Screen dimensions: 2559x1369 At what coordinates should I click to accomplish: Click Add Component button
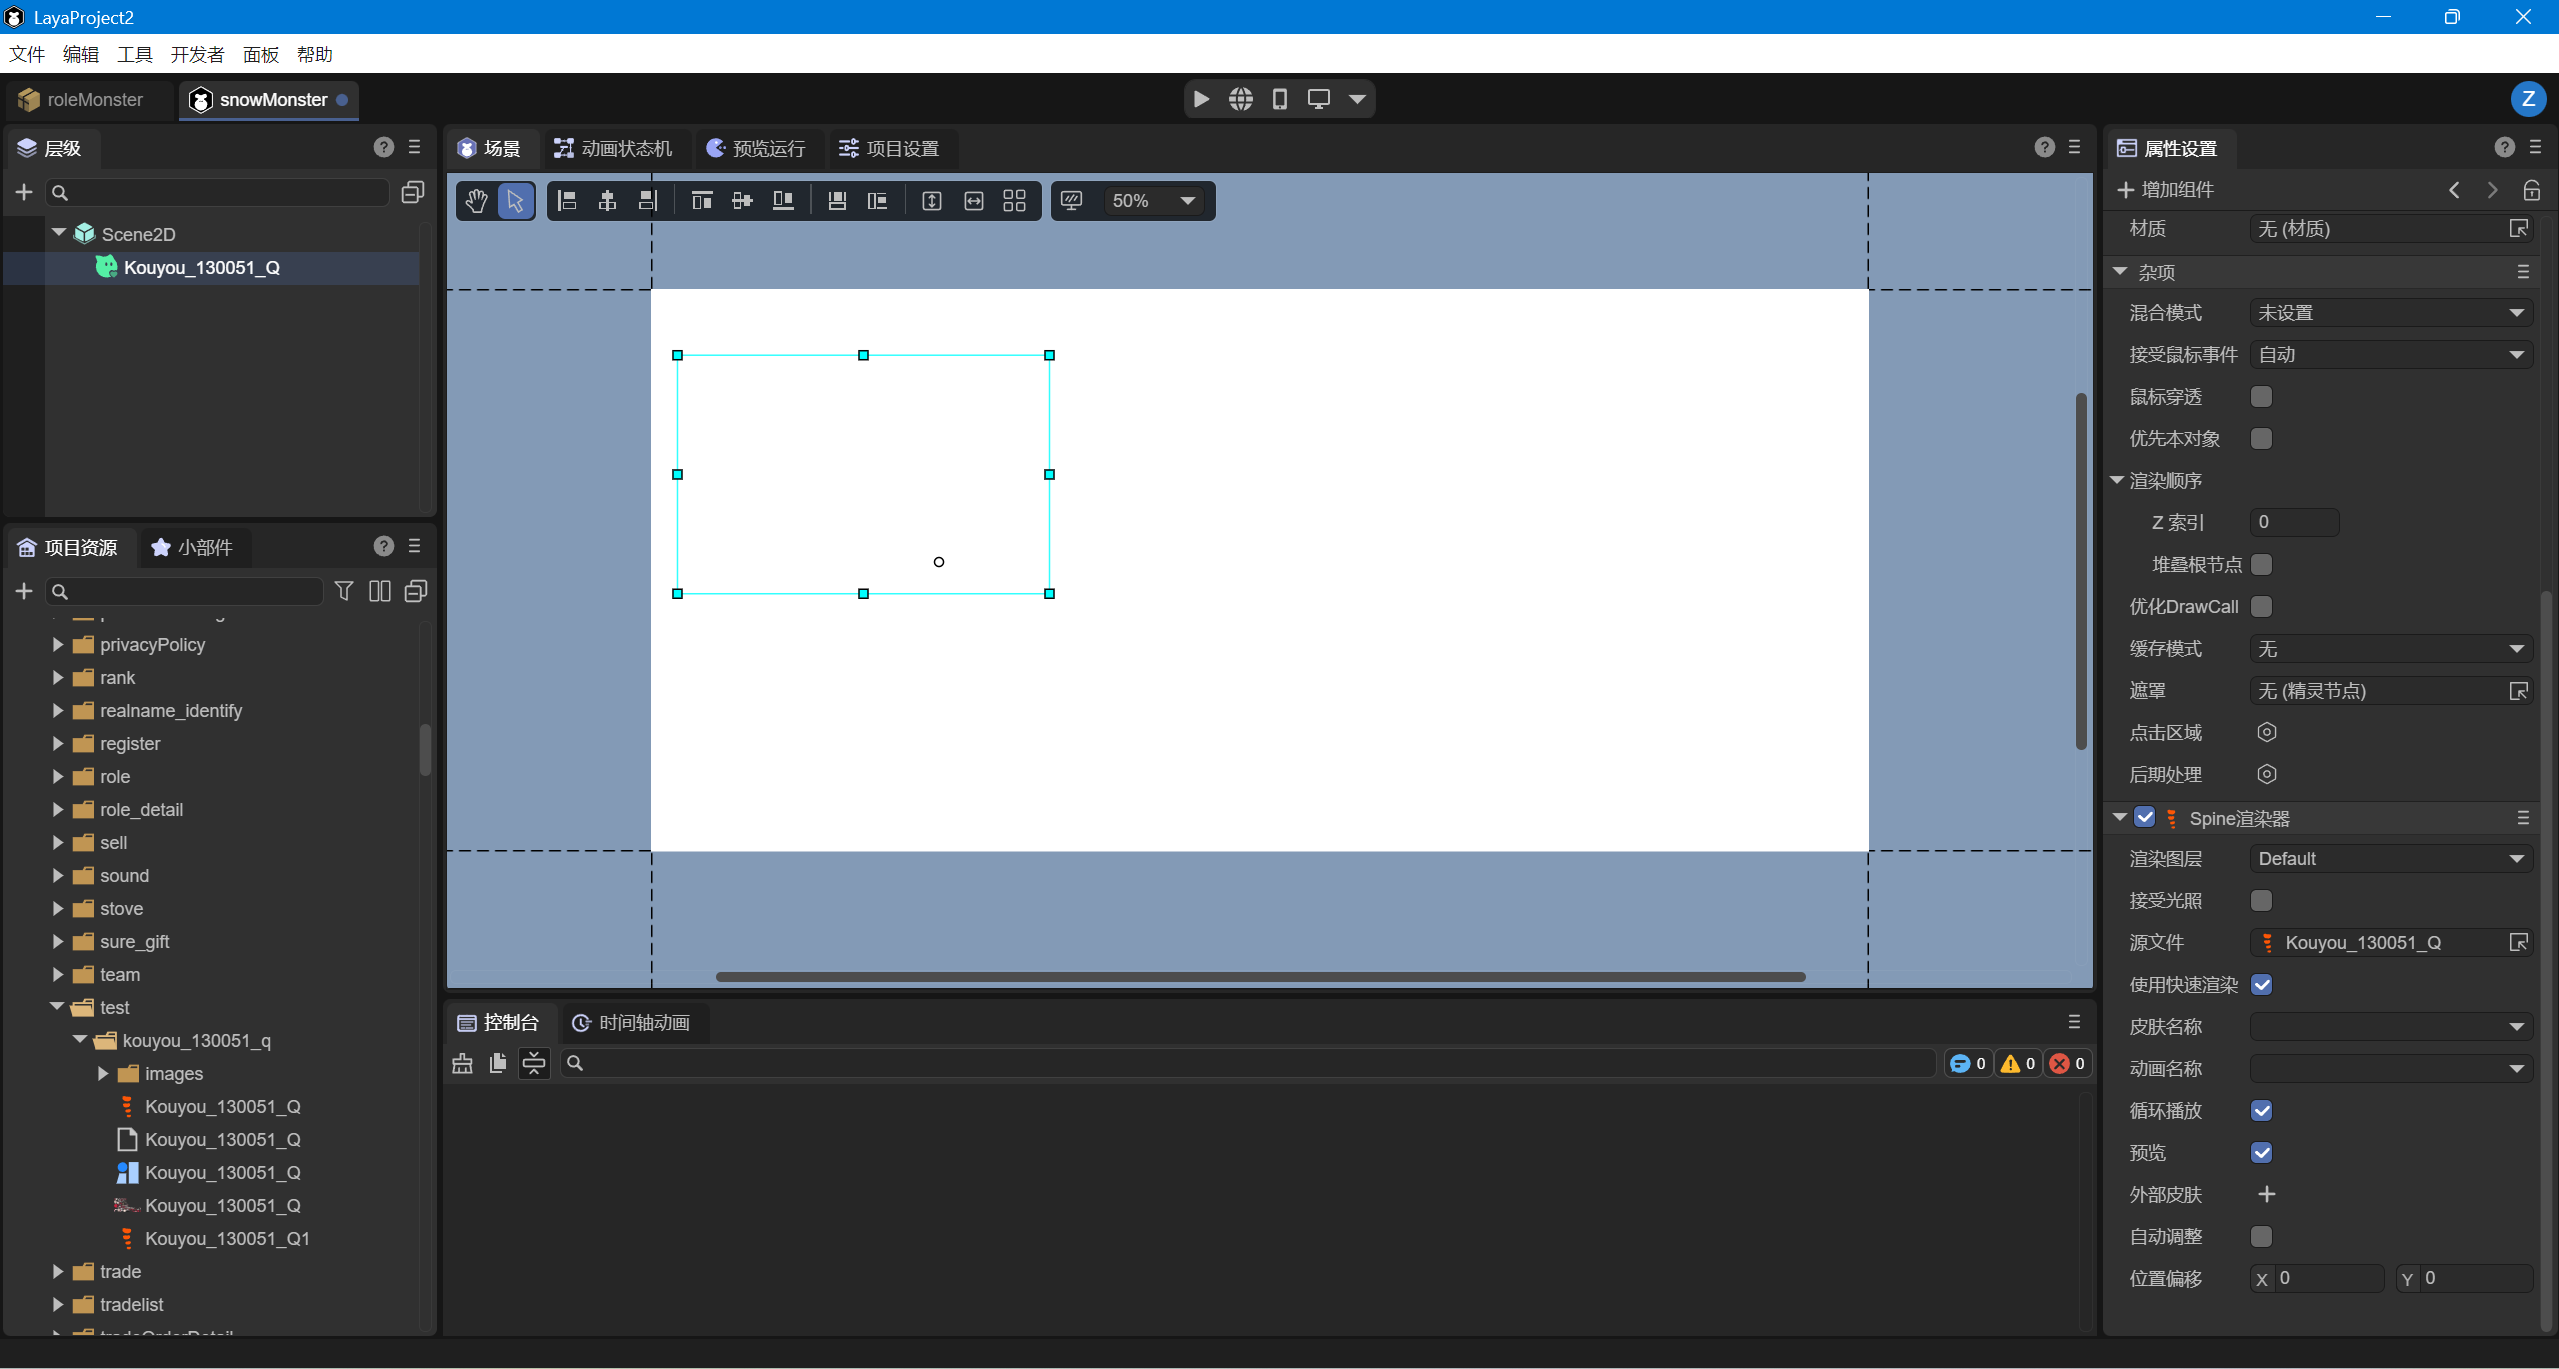point(2166,190)
